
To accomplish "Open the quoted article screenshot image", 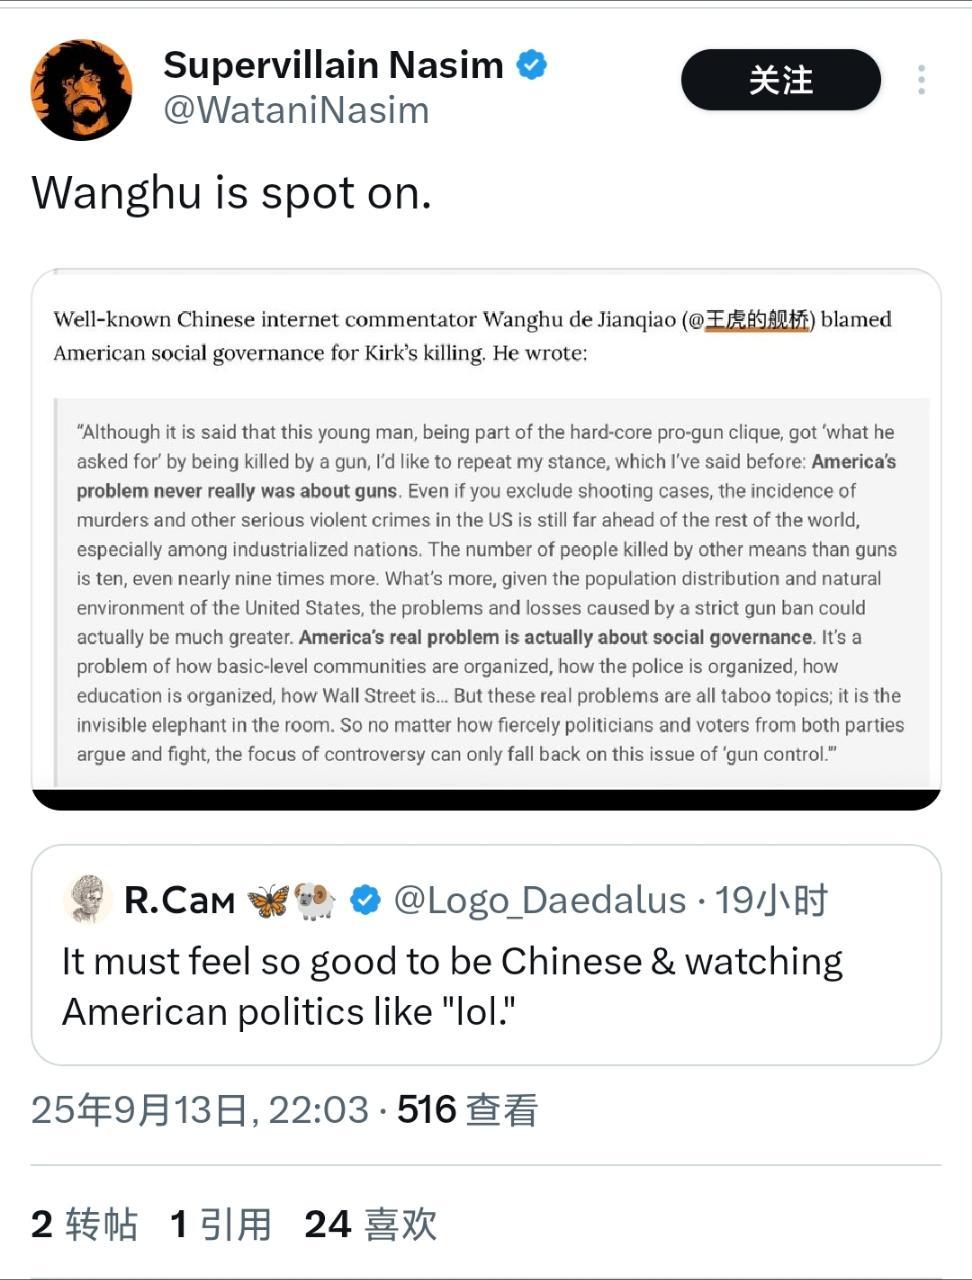I will click(x=486, y=539).
